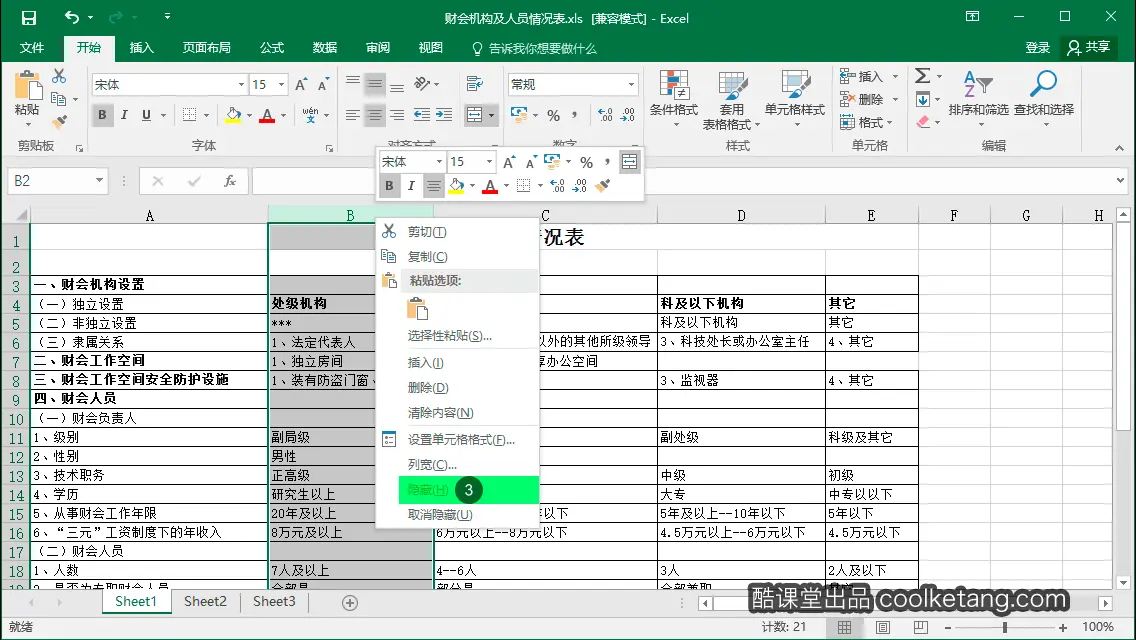
Task: Toggle middle vertical alignment in ribbon
Action: coord(375,84)
